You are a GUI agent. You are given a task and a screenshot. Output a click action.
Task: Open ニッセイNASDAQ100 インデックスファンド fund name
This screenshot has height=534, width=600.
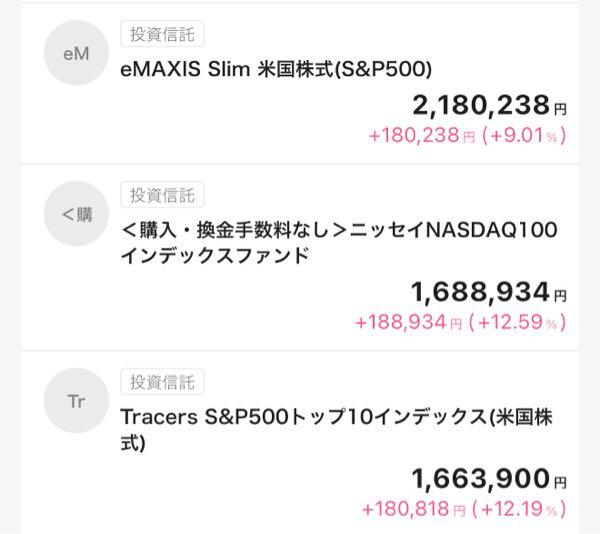(x=339, y=243)
